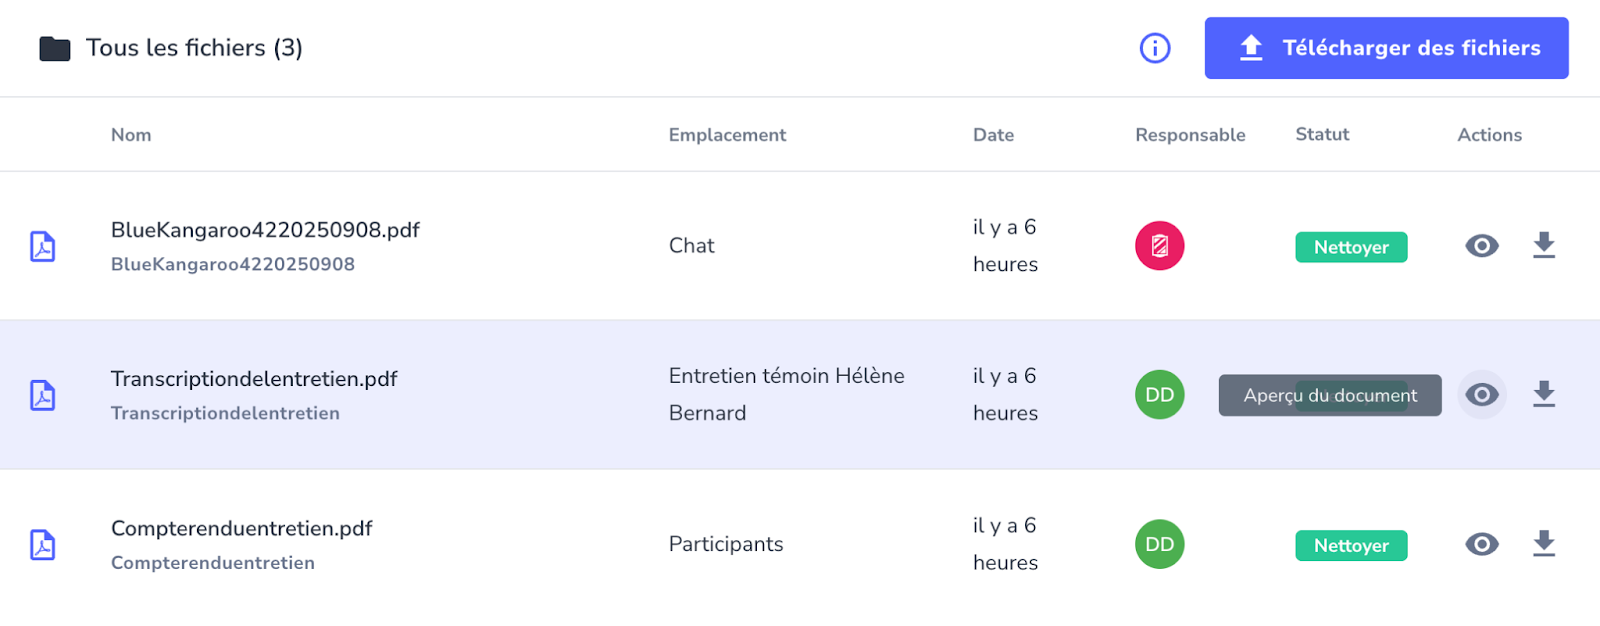Click Télécharger des fichiers upload button

point(1386,48)
